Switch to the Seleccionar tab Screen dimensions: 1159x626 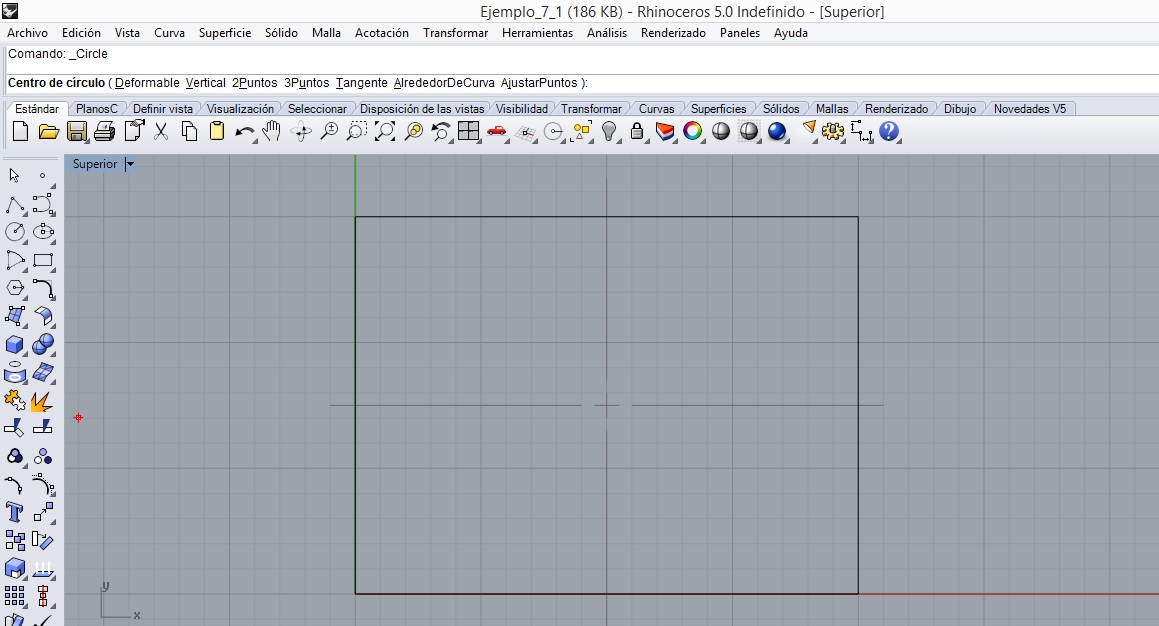click(317, 109)
